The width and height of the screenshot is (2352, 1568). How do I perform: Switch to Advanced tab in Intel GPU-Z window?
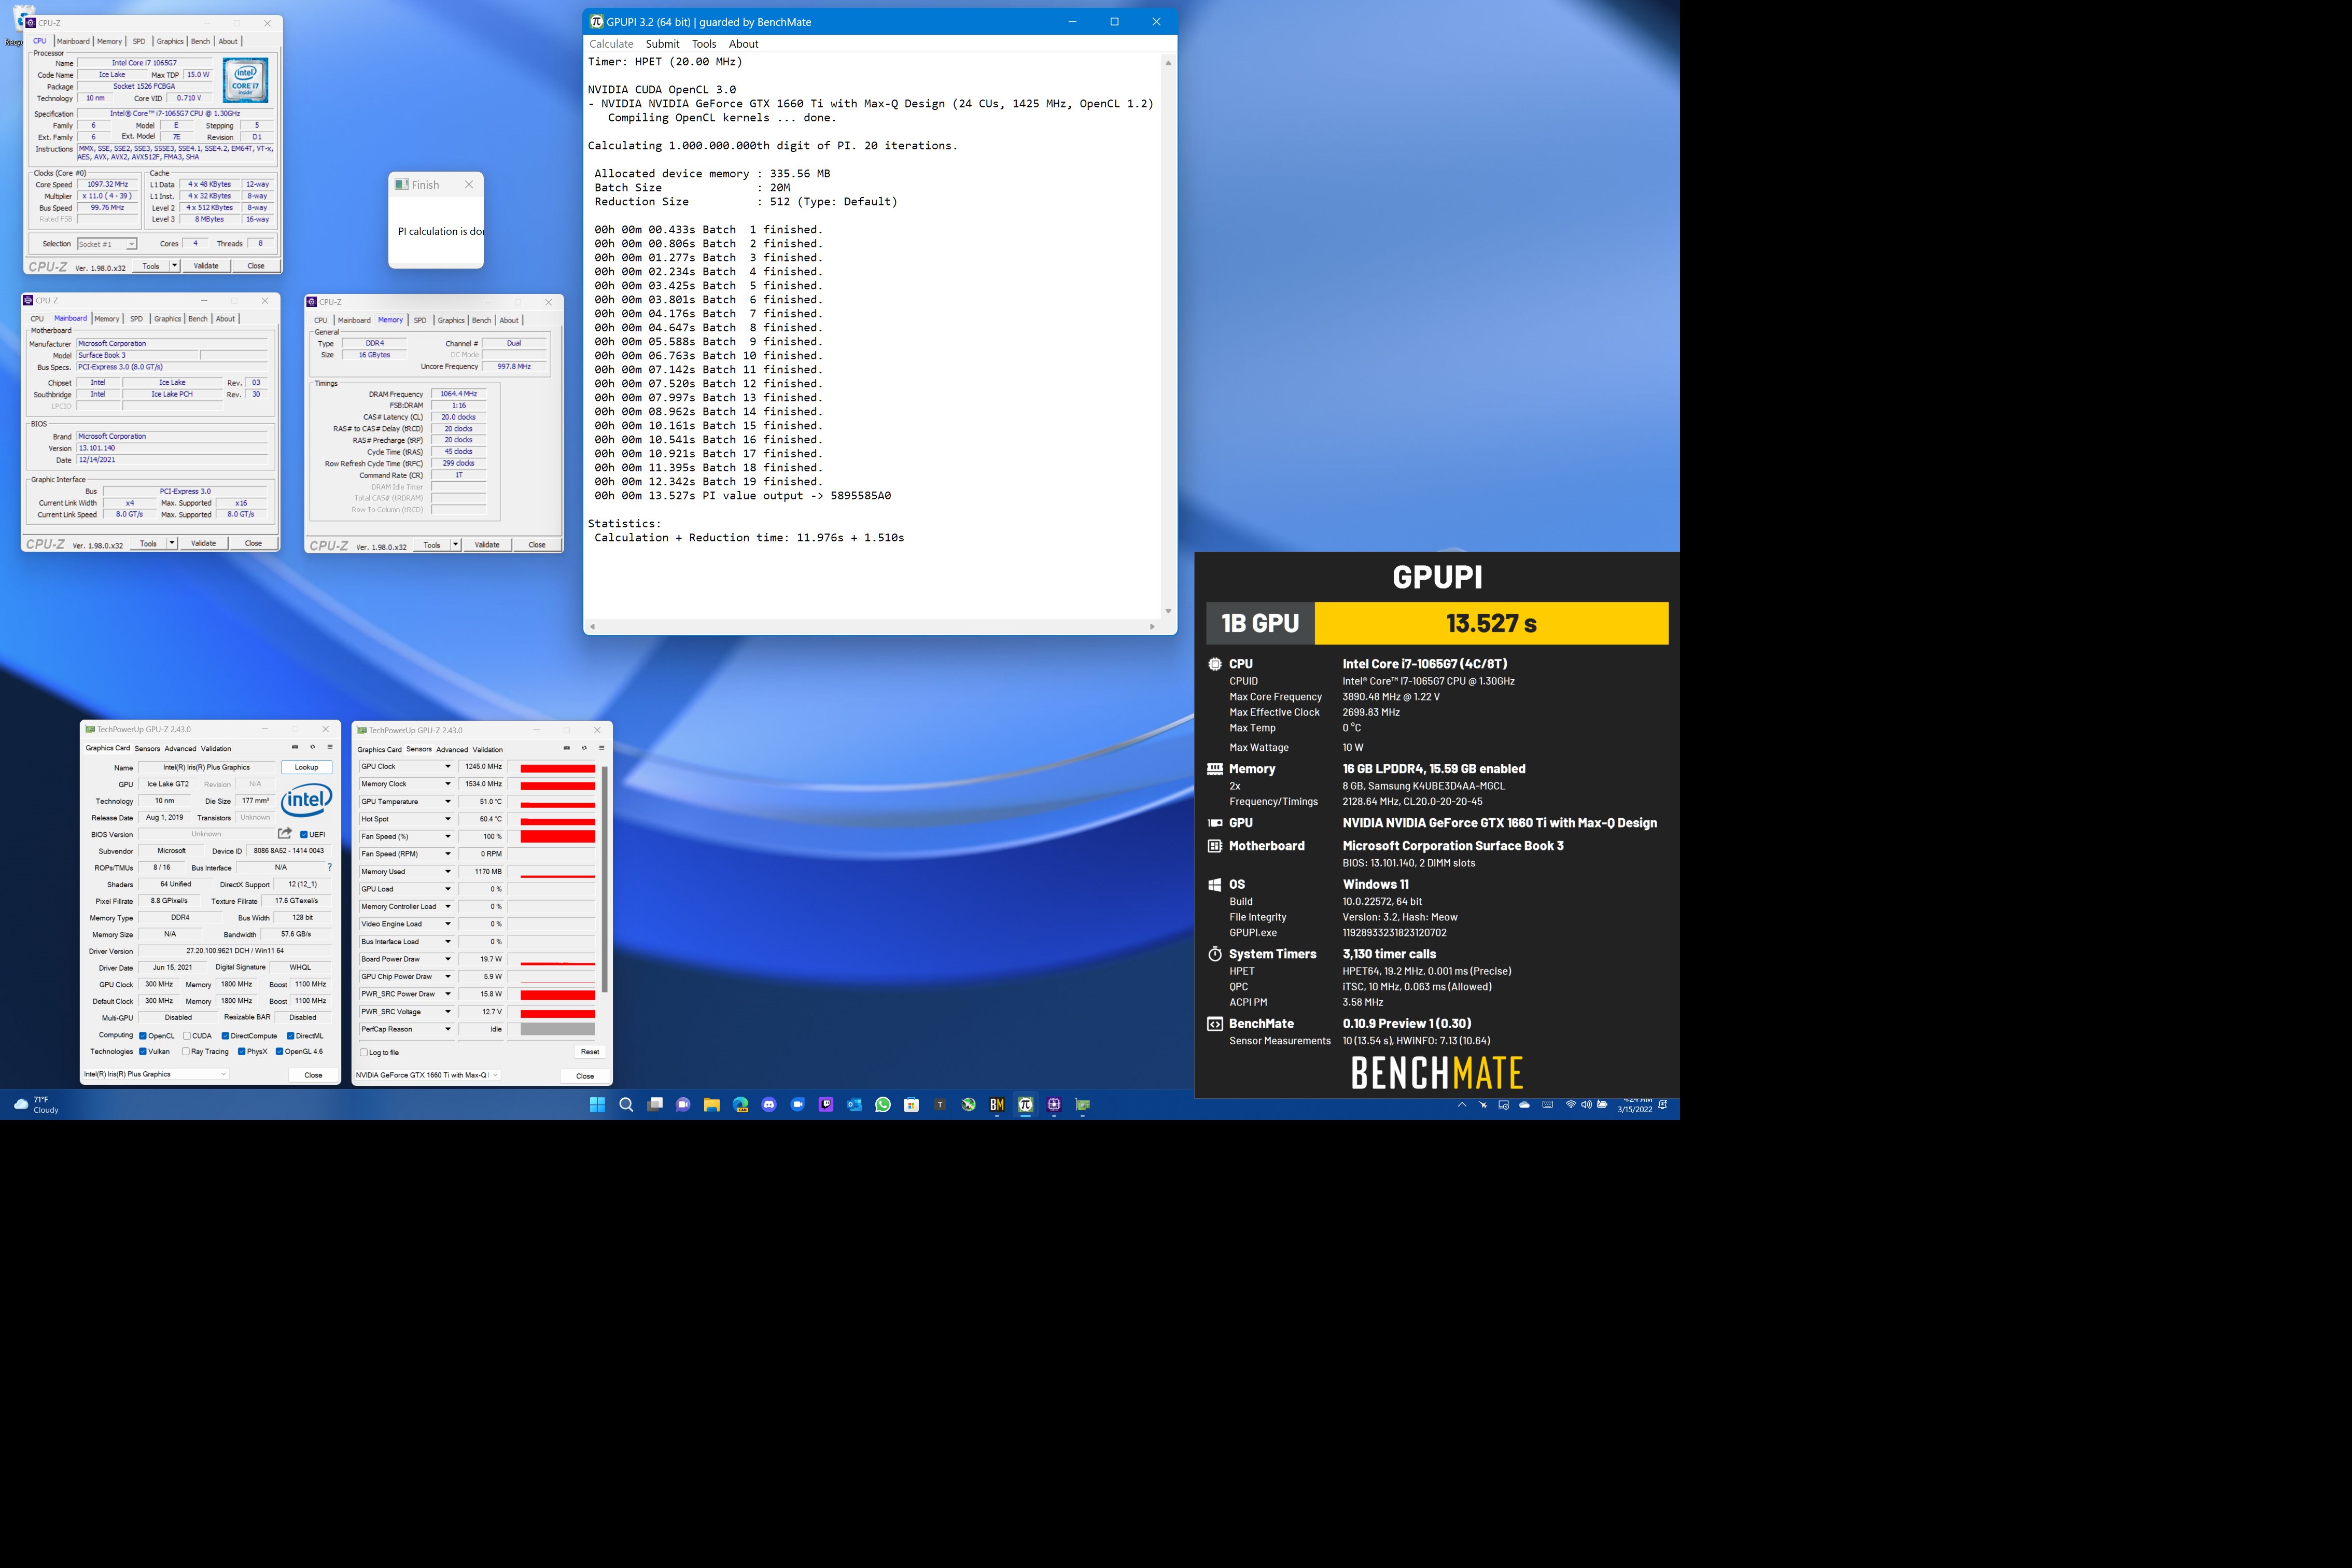(180, 748)
